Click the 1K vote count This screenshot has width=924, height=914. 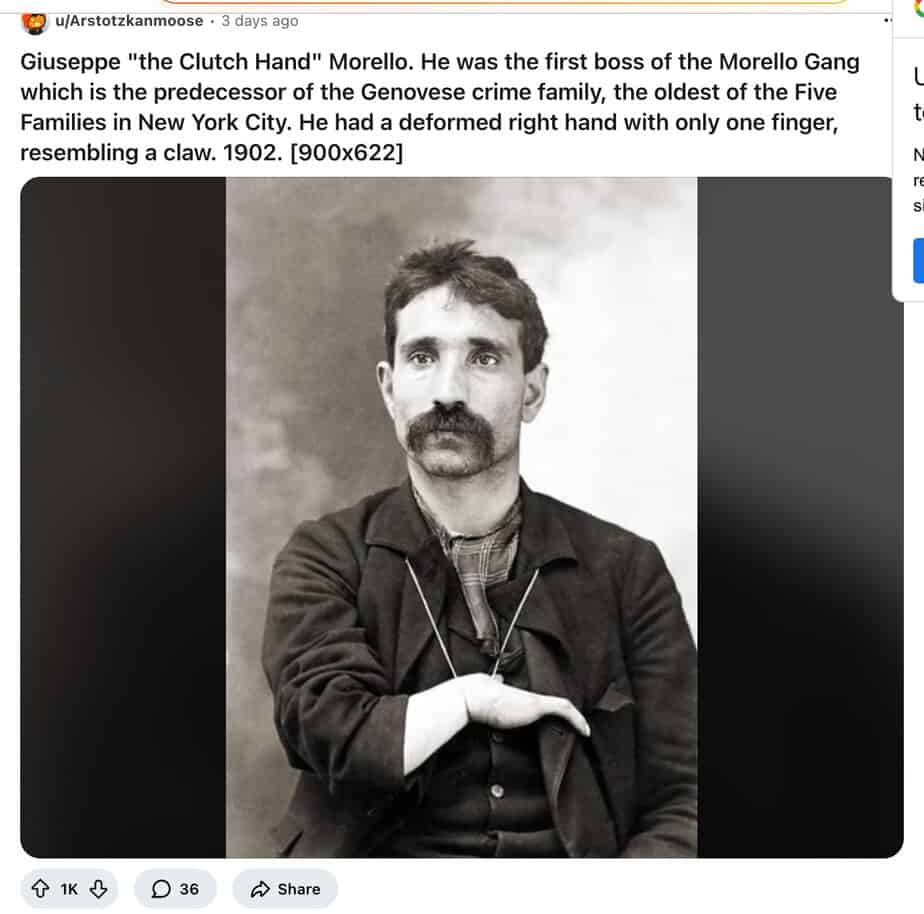(69, 889)
